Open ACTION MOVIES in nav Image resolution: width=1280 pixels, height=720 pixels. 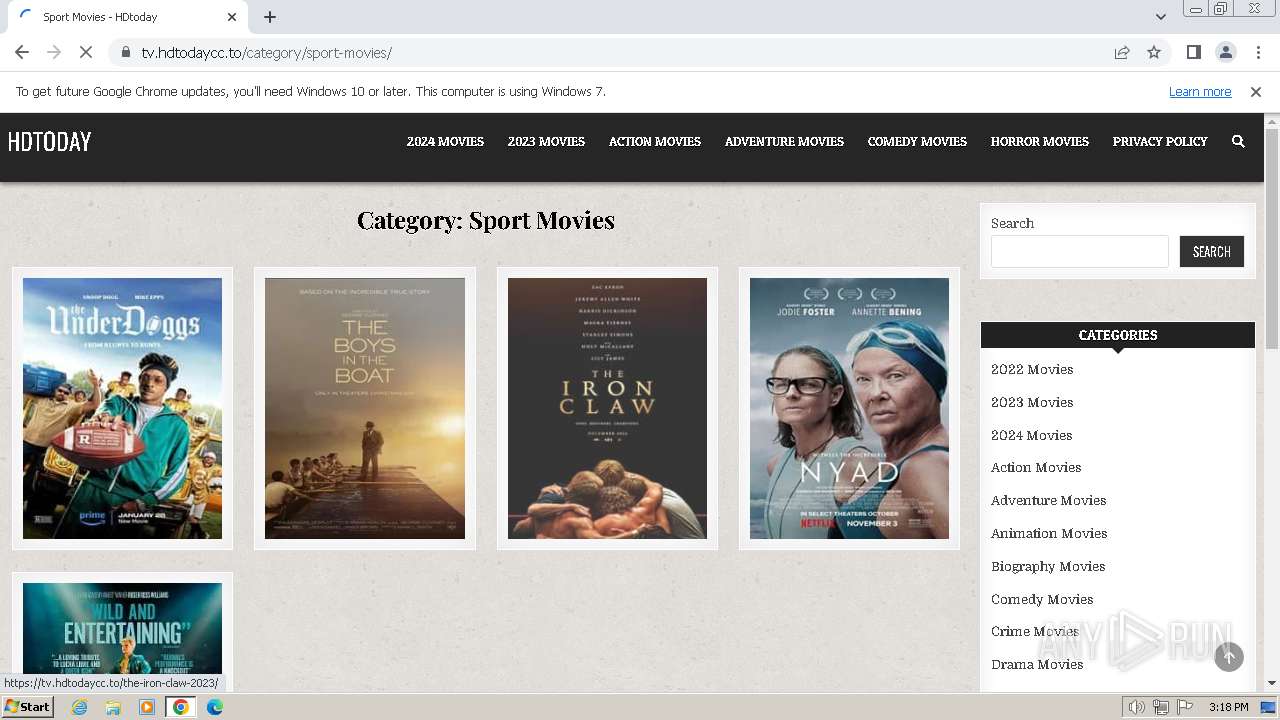pos(655,142)
